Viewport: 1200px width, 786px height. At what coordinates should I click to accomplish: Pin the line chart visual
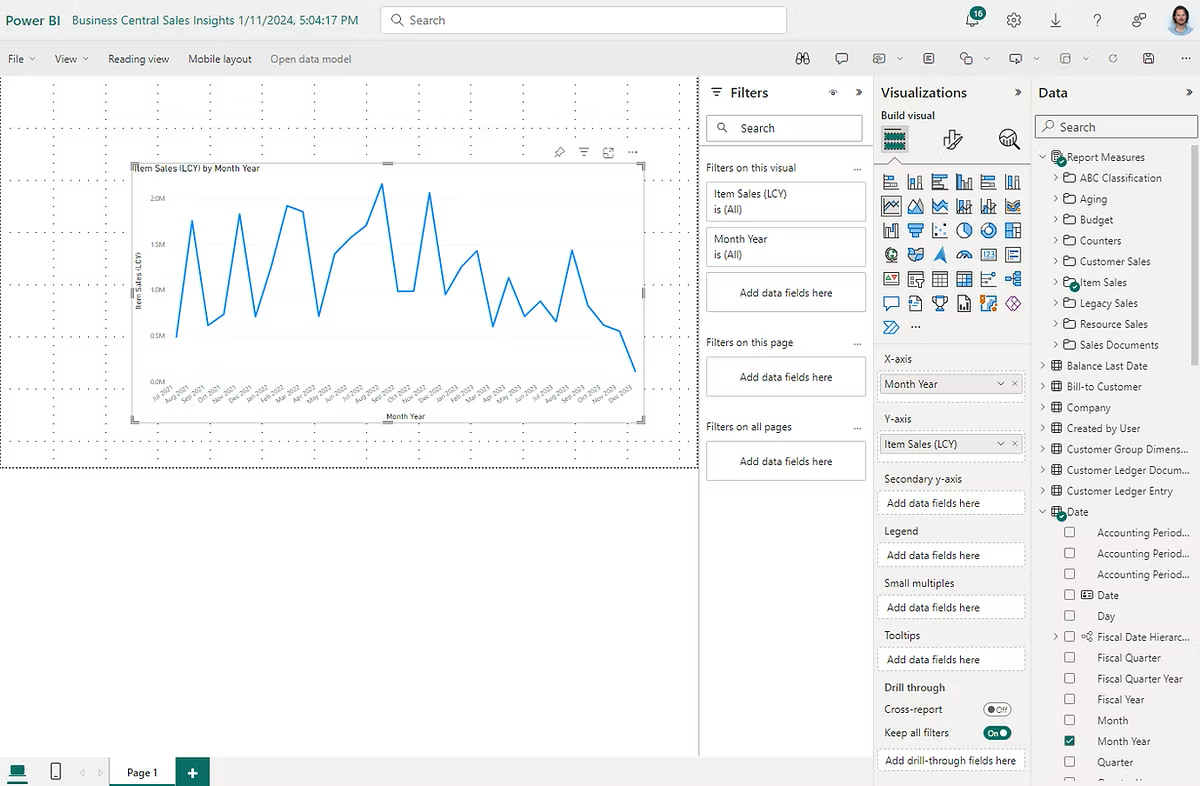pos(560,152)
